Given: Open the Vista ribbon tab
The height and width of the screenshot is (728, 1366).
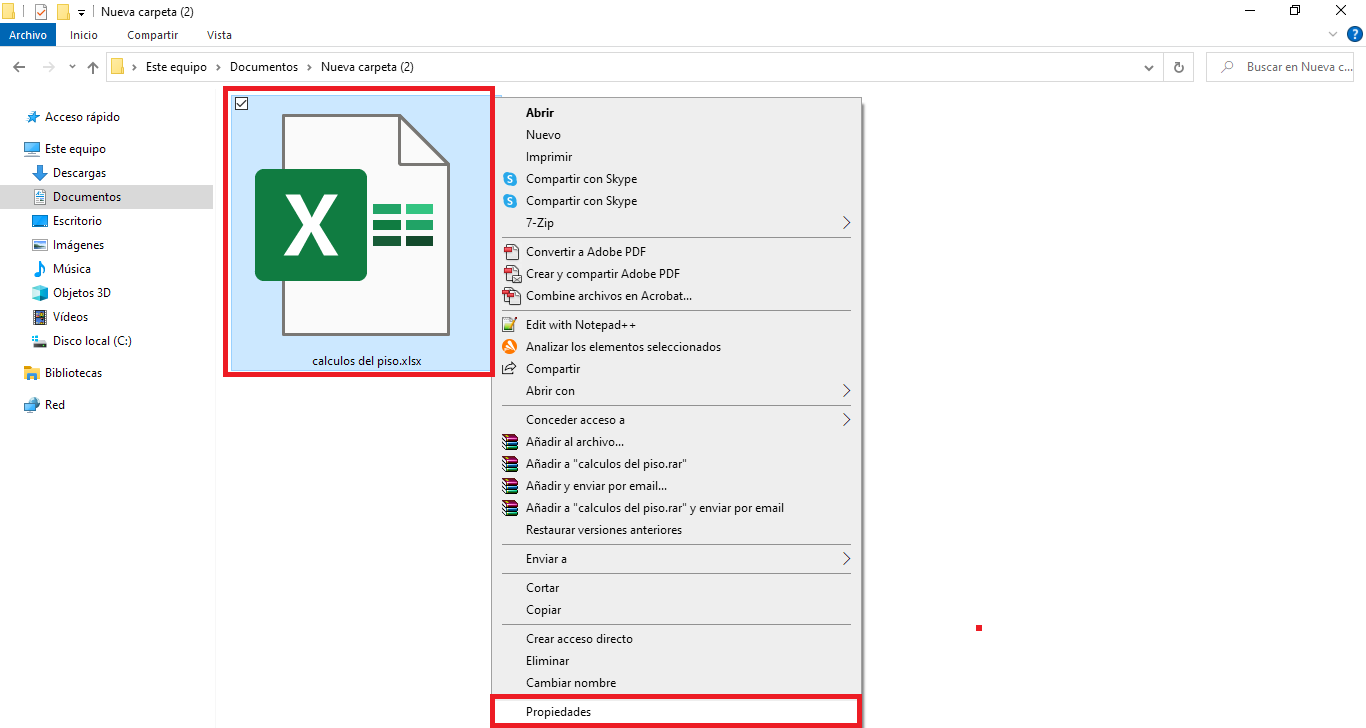Looking at the screenshot, I should click(219, 35).
